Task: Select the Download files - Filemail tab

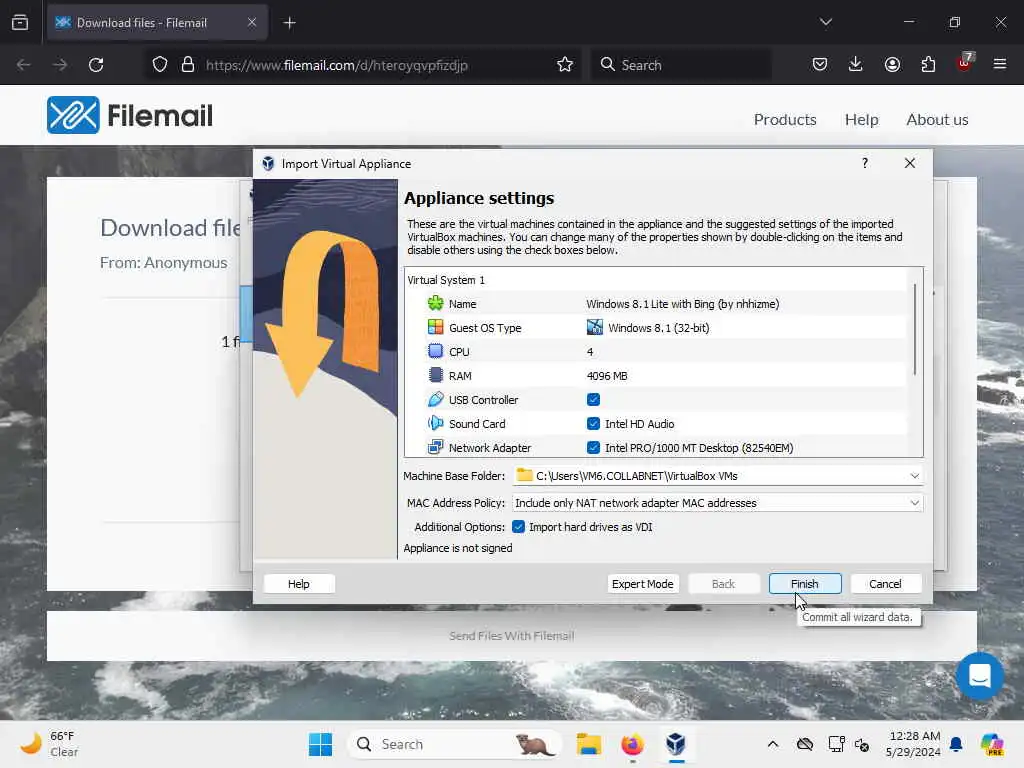Action: click(x=157, y=22)
